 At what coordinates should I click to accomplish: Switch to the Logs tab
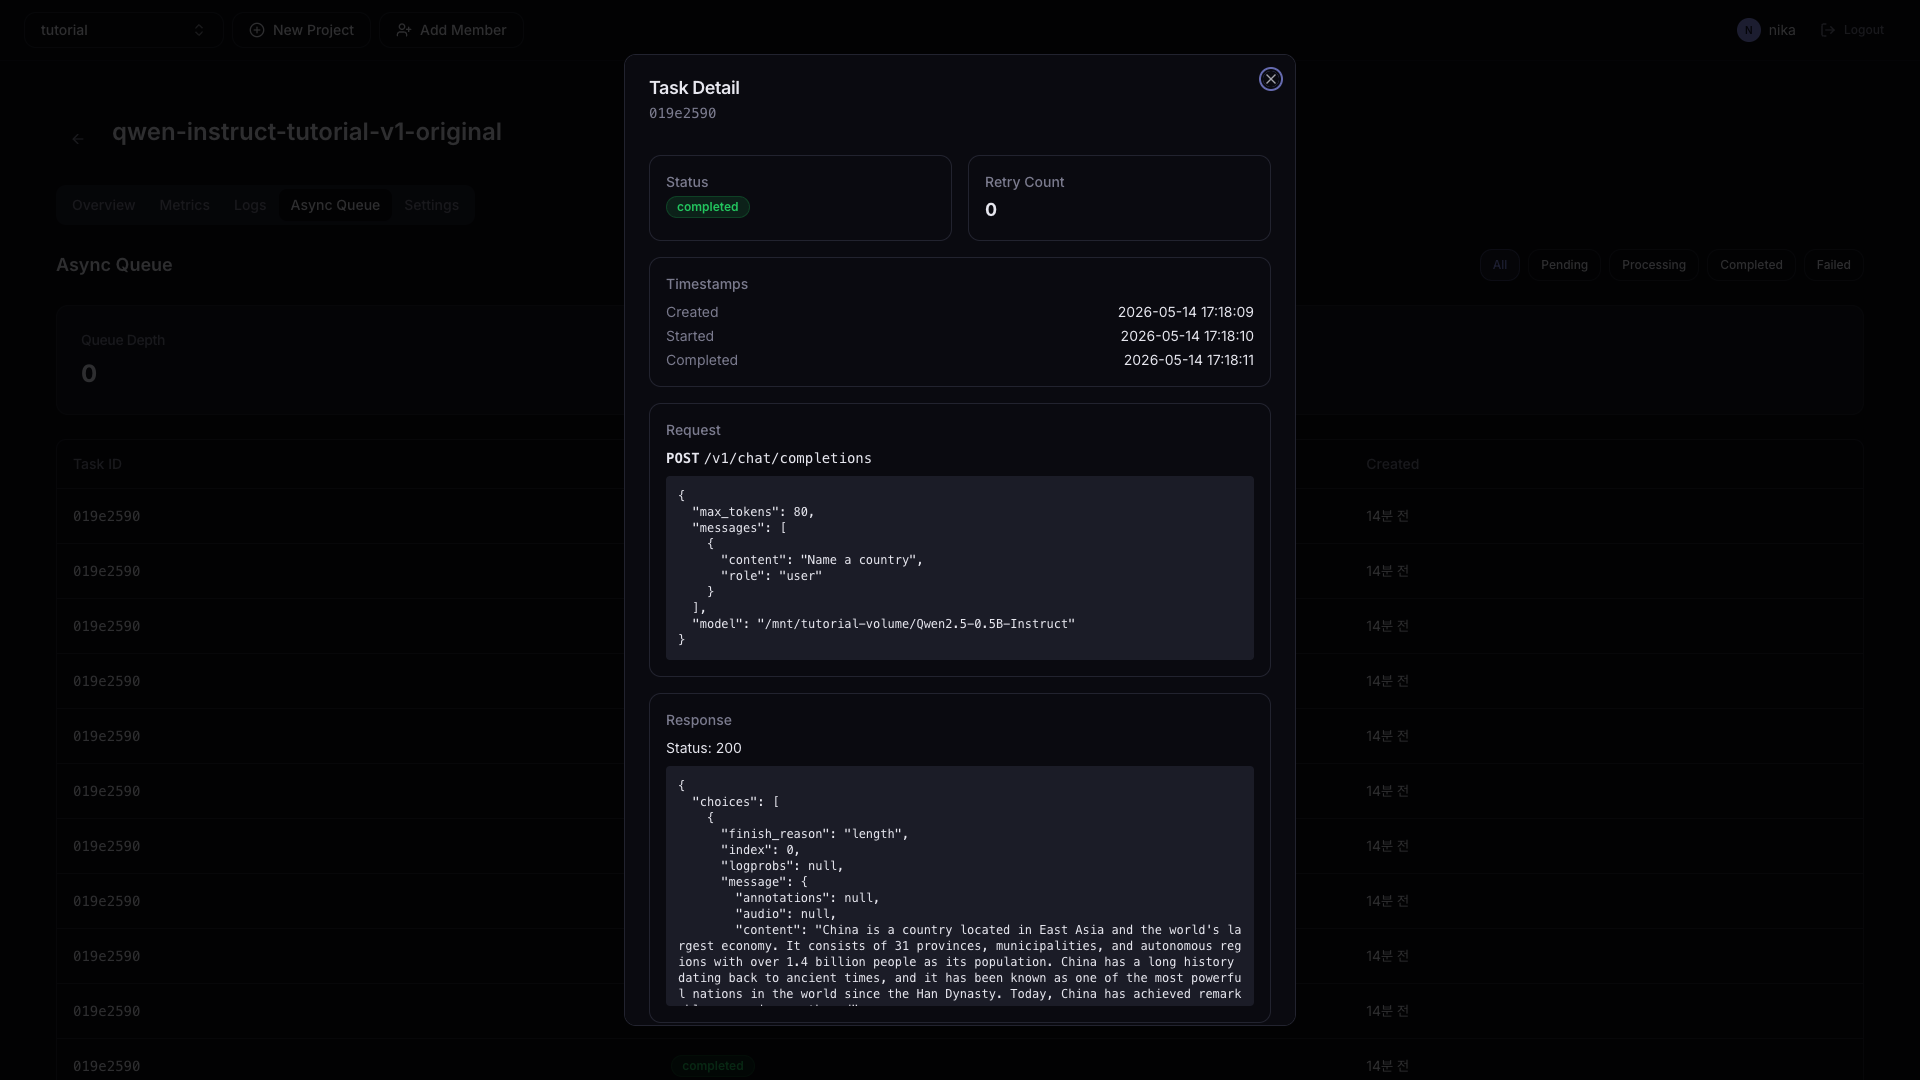click(x=250, y=205)
